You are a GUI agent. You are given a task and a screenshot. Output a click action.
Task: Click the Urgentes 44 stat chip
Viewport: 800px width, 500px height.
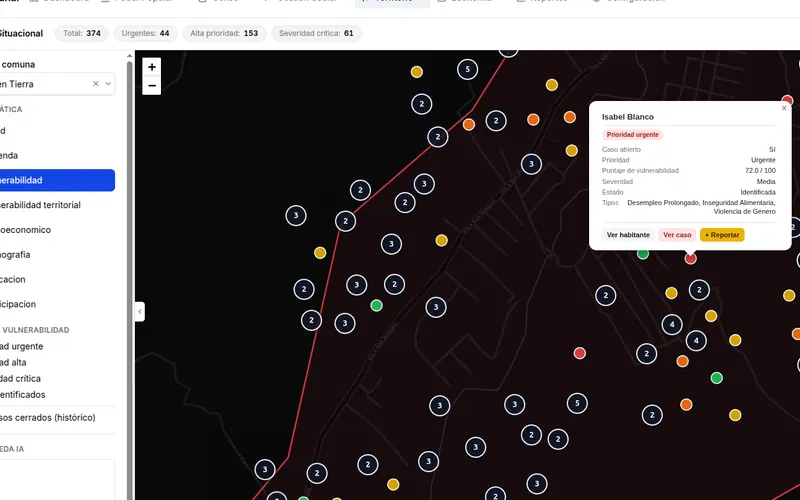[145, 33]
